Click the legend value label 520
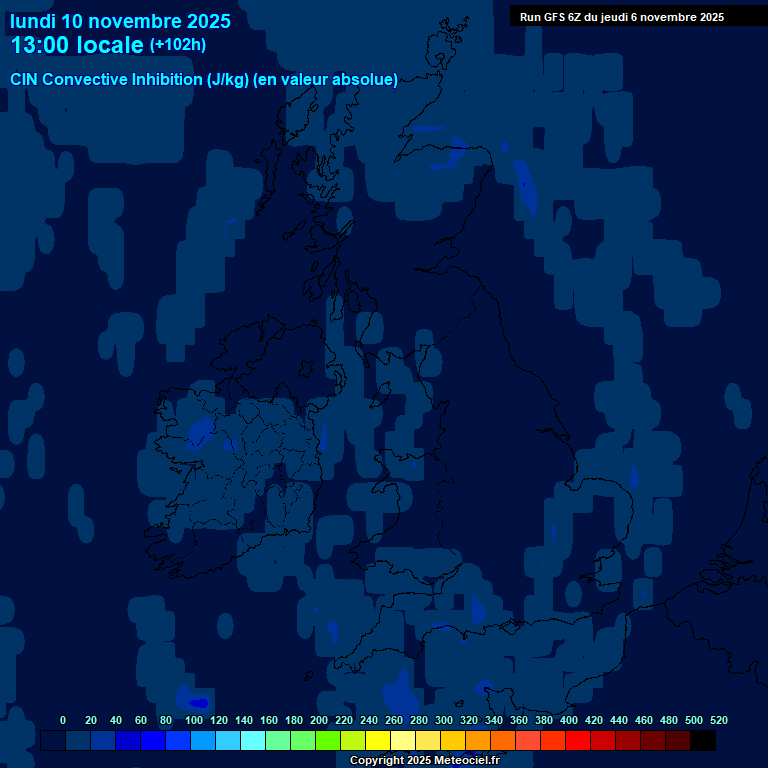The width and height of the screenshot is (768, 768). click(x=718, y=720)
